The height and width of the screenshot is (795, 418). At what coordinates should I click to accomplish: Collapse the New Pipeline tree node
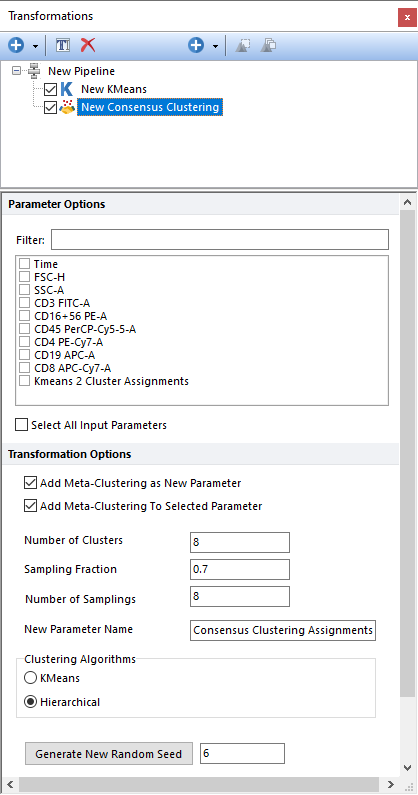(16, 71)
